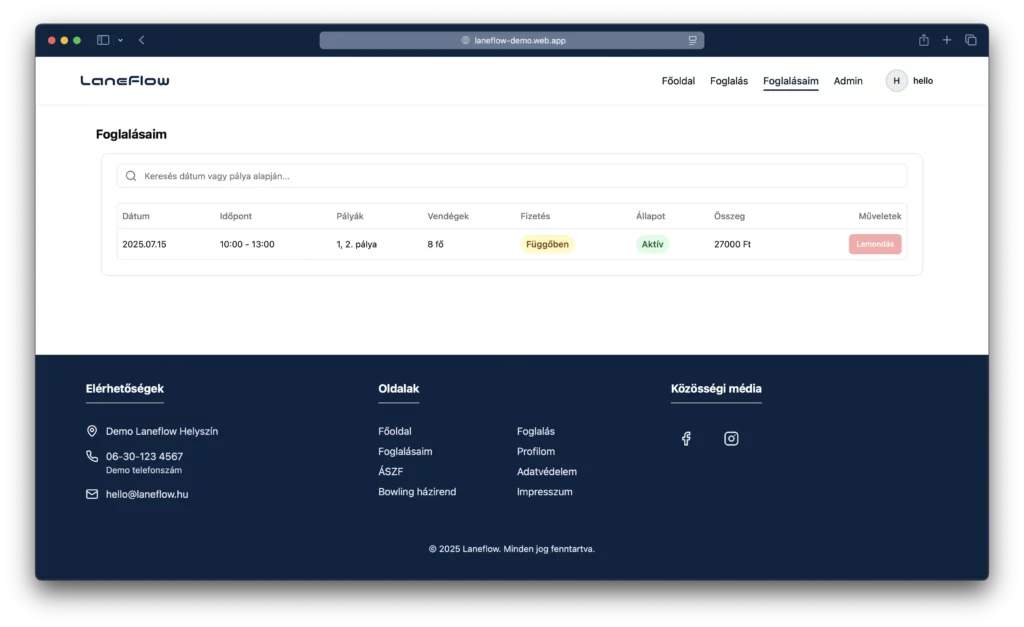Click the Facebook icon in footer
Viewport: 1024px width, 627px height.
(x=686, y=439)
